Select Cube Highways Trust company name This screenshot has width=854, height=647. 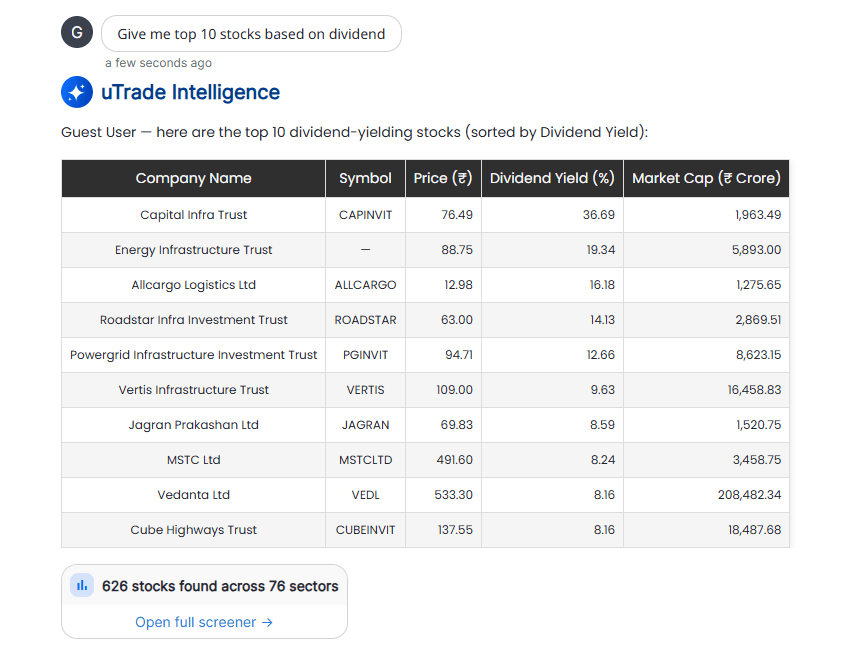pyautogui.click(x=193, y=530)
